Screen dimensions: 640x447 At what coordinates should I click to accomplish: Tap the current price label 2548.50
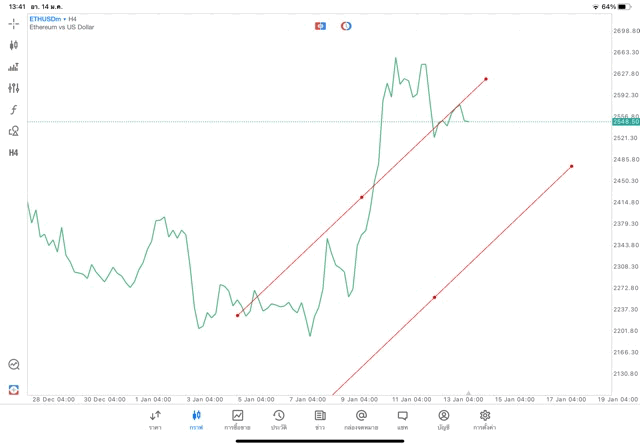click(x=627, y=122)
